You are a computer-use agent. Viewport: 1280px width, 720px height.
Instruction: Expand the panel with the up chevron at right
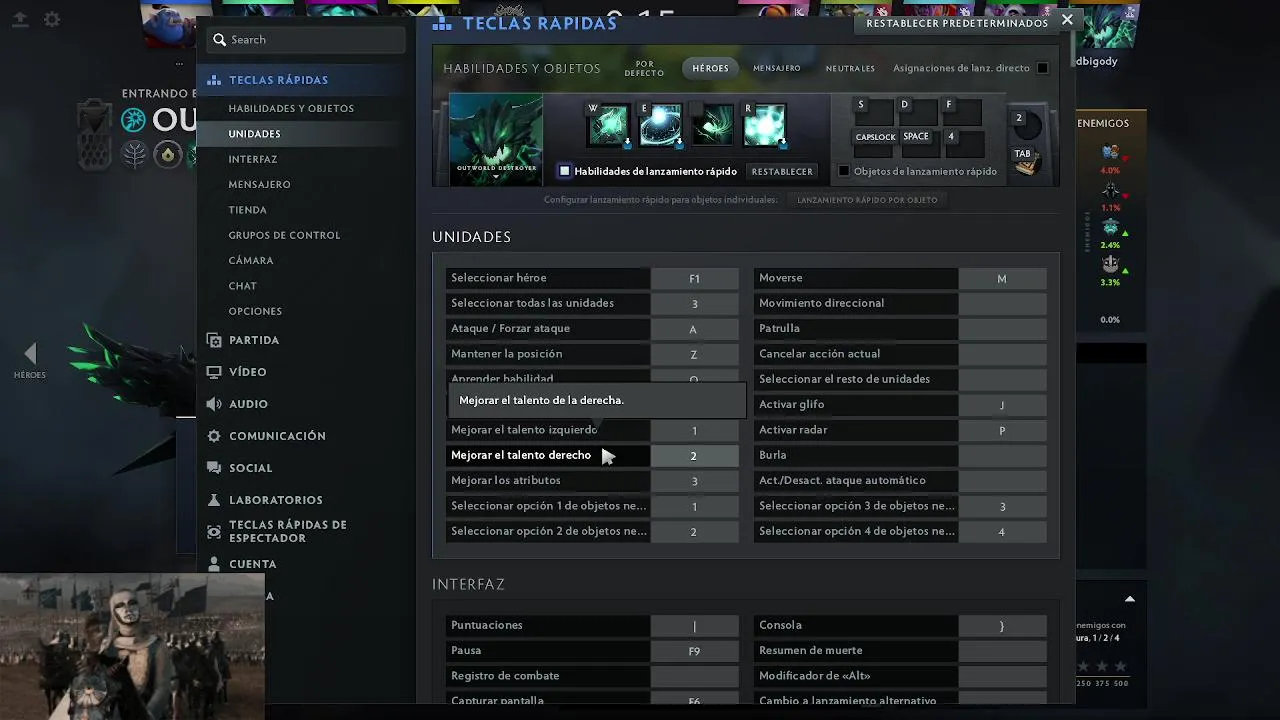(1130, 599)
